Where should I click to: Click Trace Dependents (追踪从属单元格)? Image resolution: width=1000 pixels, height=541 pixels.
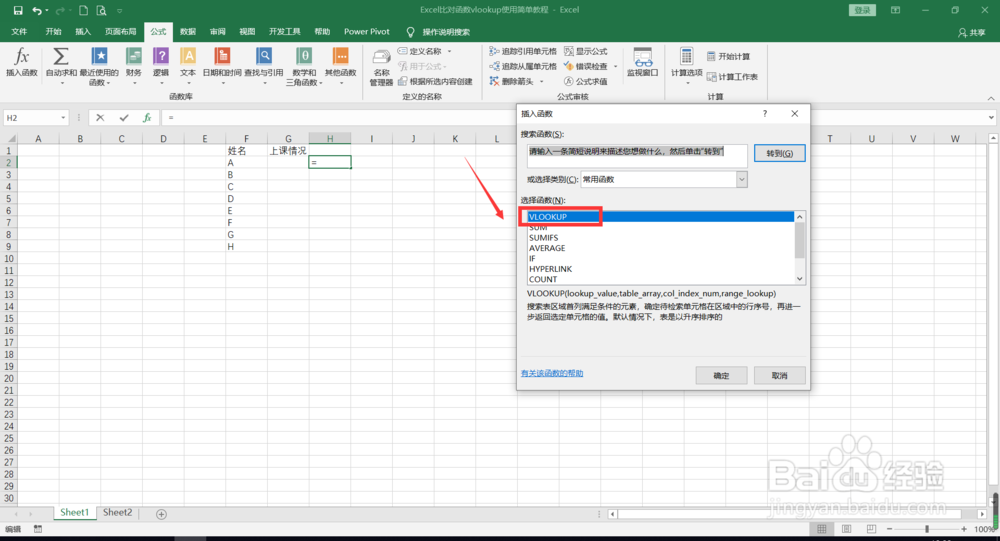click(523, 66)
